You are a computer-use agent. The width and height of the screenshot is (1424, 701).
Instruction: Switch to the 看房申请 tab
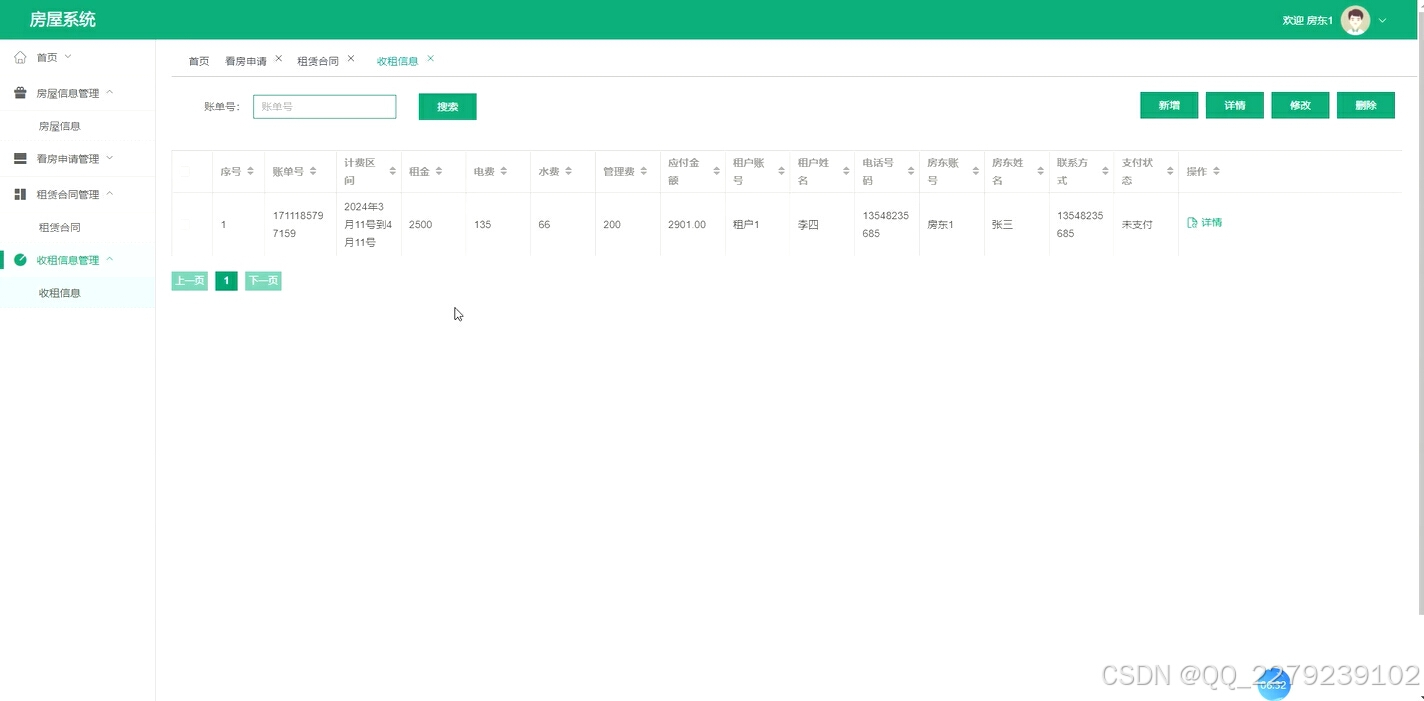[x=248, y=60]
